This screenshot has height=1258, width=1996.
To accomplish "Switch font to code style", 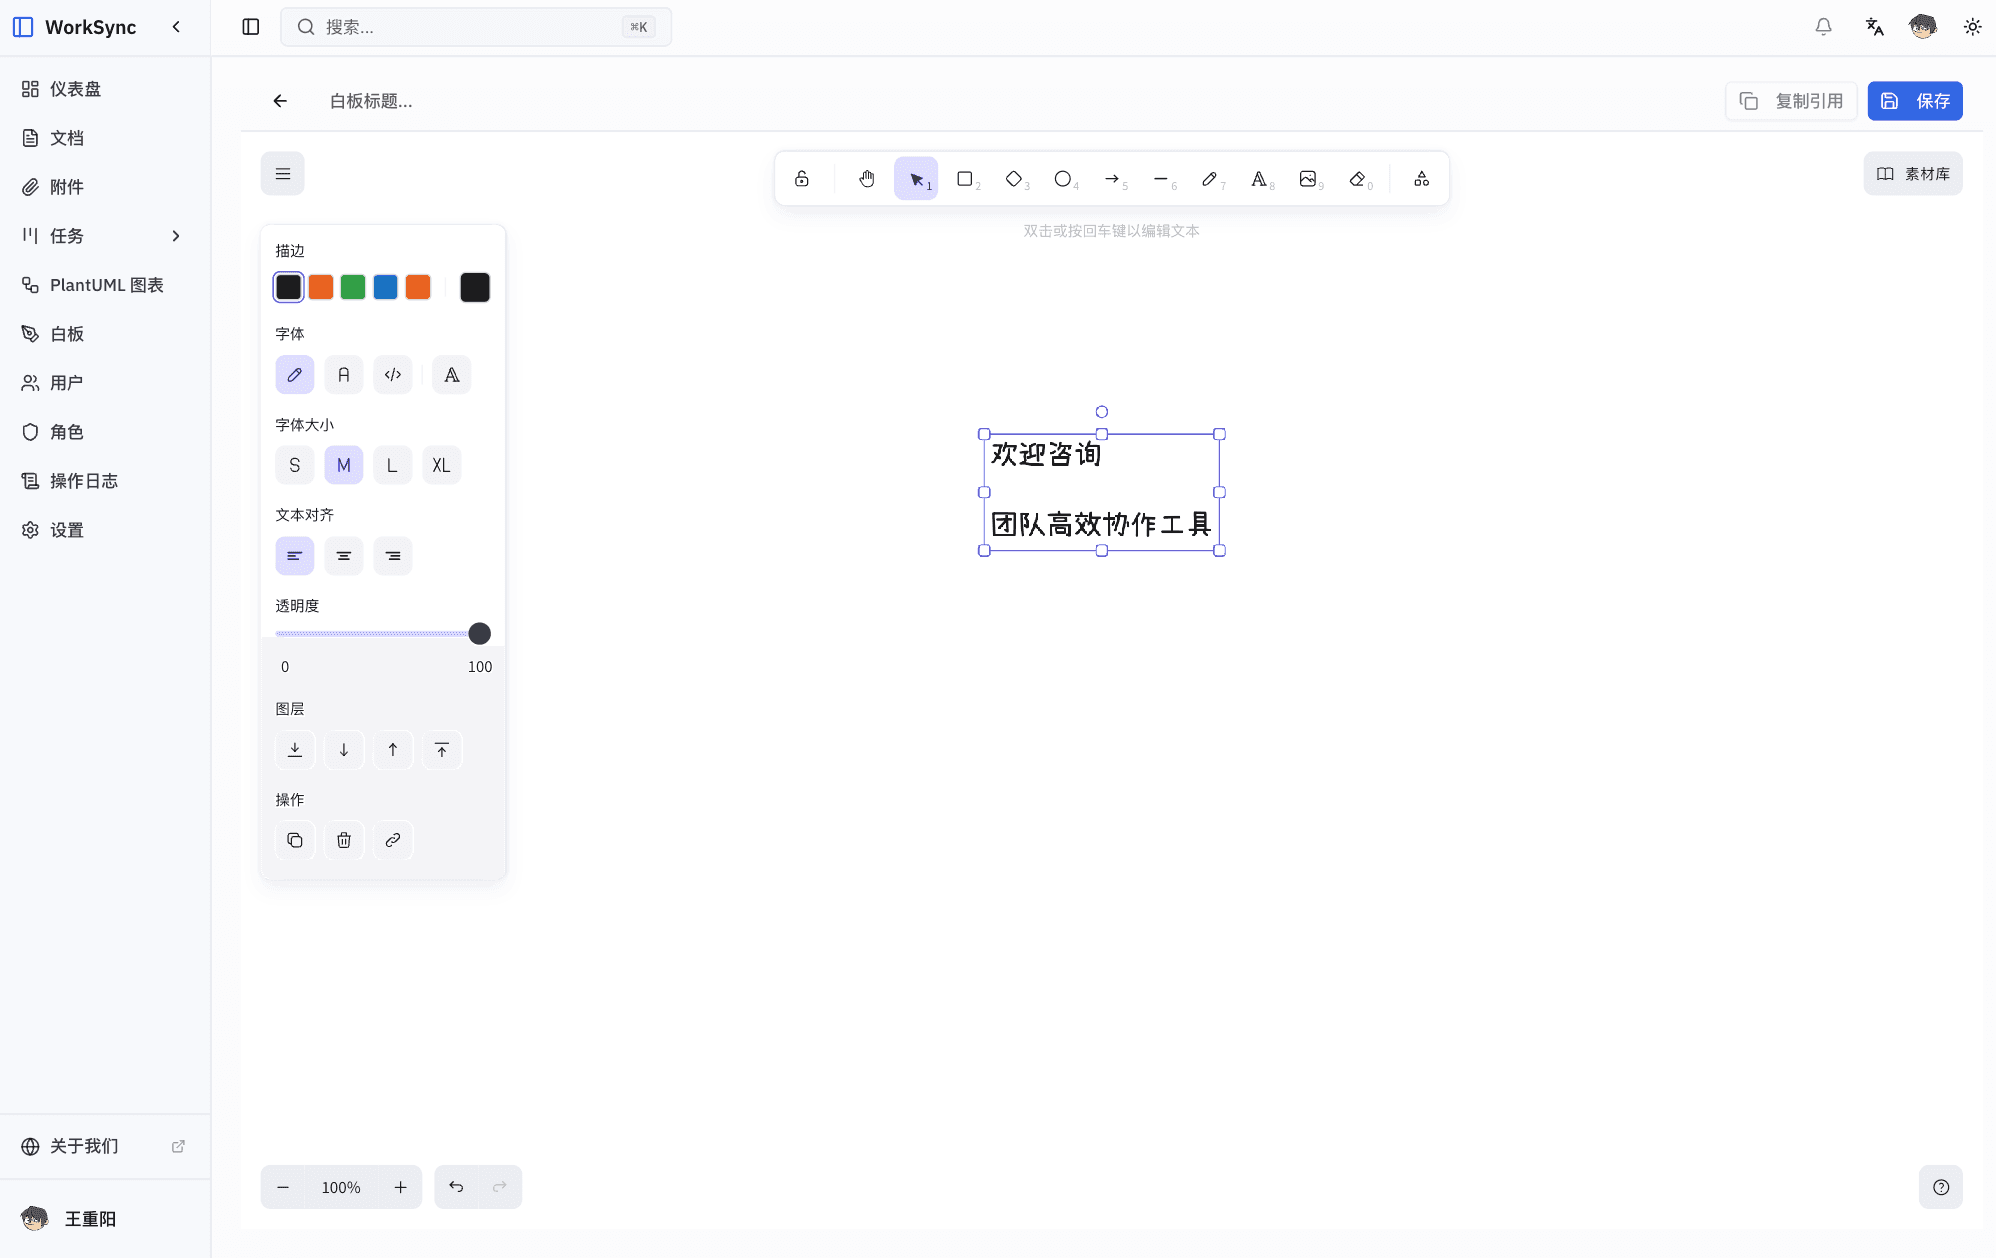I will [x=393, y=374].
